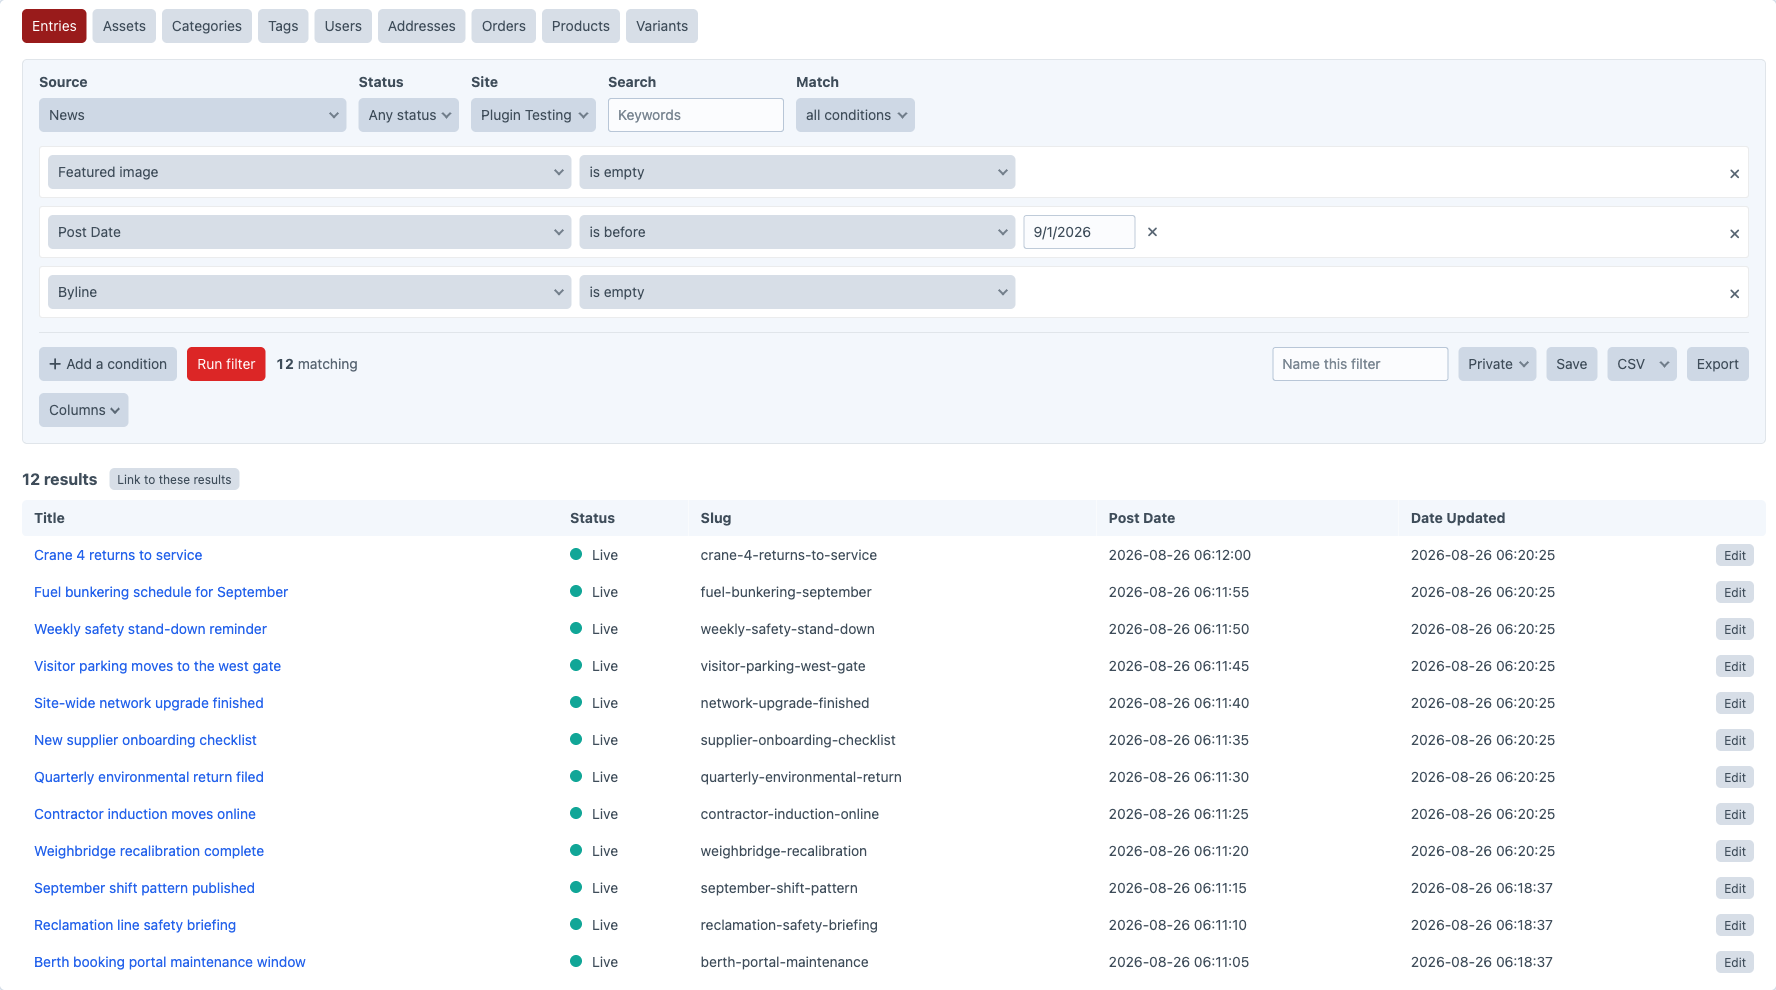This screenshot has width=1776, height=990.
Task: Remove the Featured image condition row
Action: pos(1734,174)
